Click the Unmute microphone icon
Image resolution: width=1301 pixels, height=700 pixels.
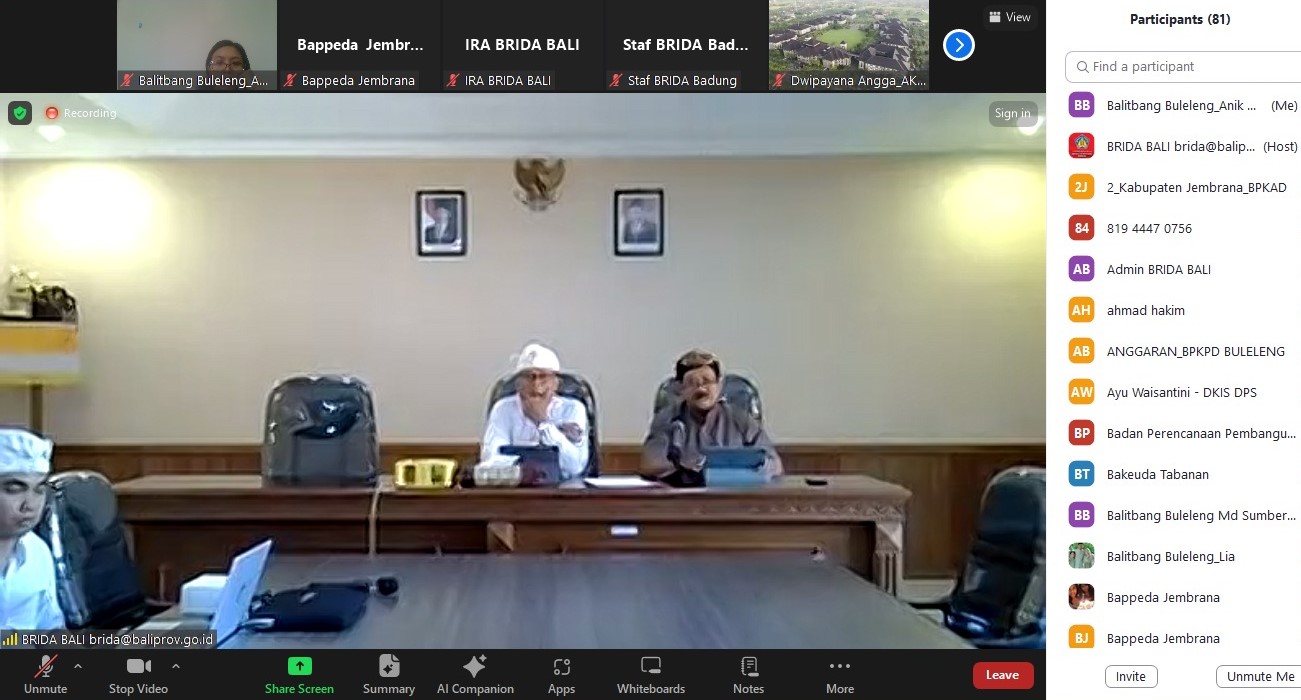tap(45, 667)
